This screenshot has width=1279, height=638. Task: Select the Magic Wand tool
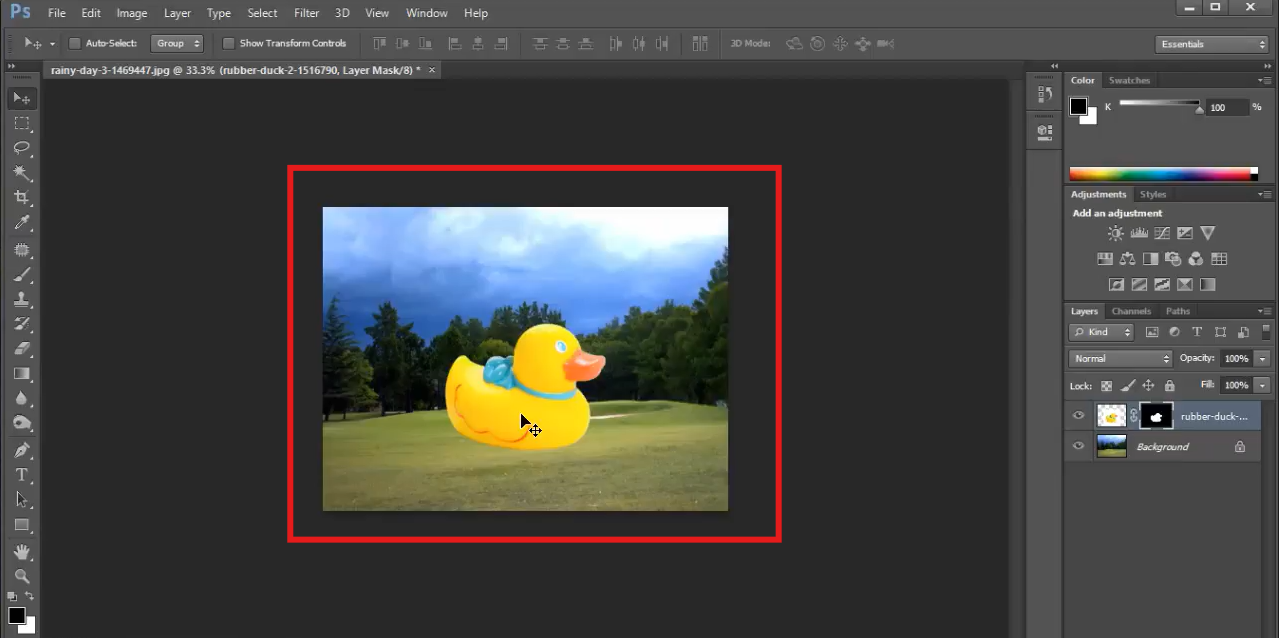point(21,173)
